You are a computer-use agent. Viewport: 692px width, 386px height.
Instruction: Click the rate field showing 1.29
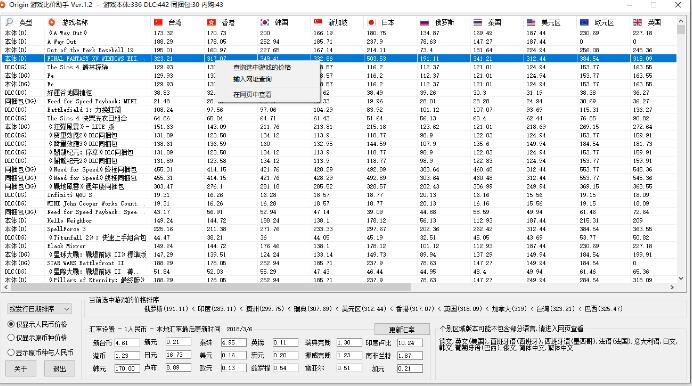pyautogui.click(x=127, y=355)
